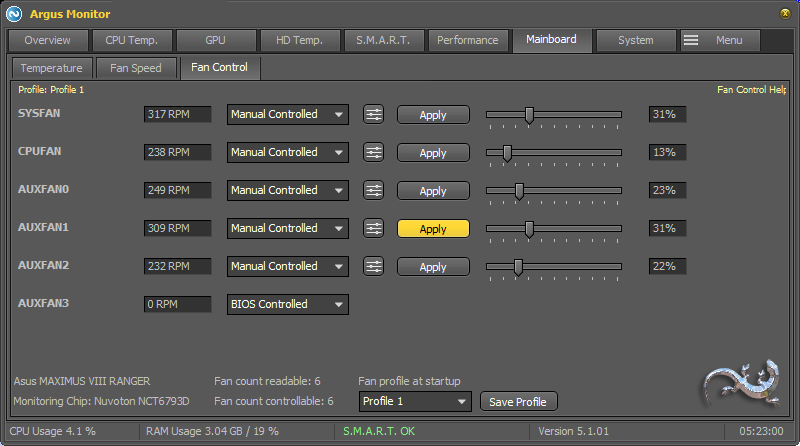
Task: Click AUXFAN0 23% percentage field
Action: tap(667, 190)
